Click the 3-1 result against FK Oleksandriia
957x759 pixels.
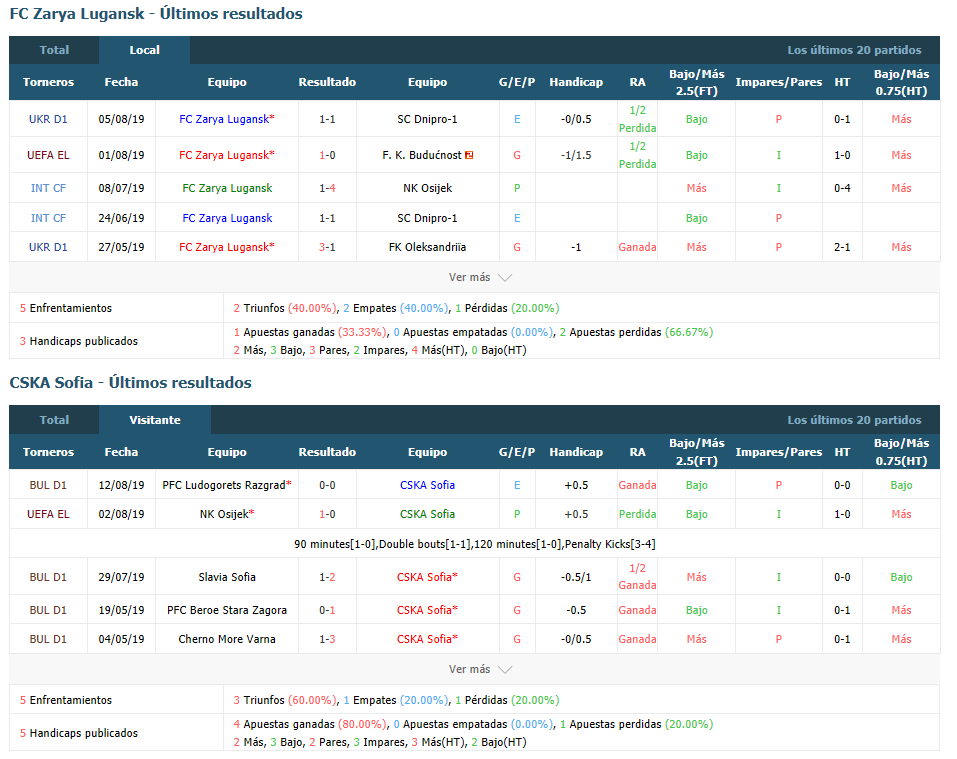[327, 247]
